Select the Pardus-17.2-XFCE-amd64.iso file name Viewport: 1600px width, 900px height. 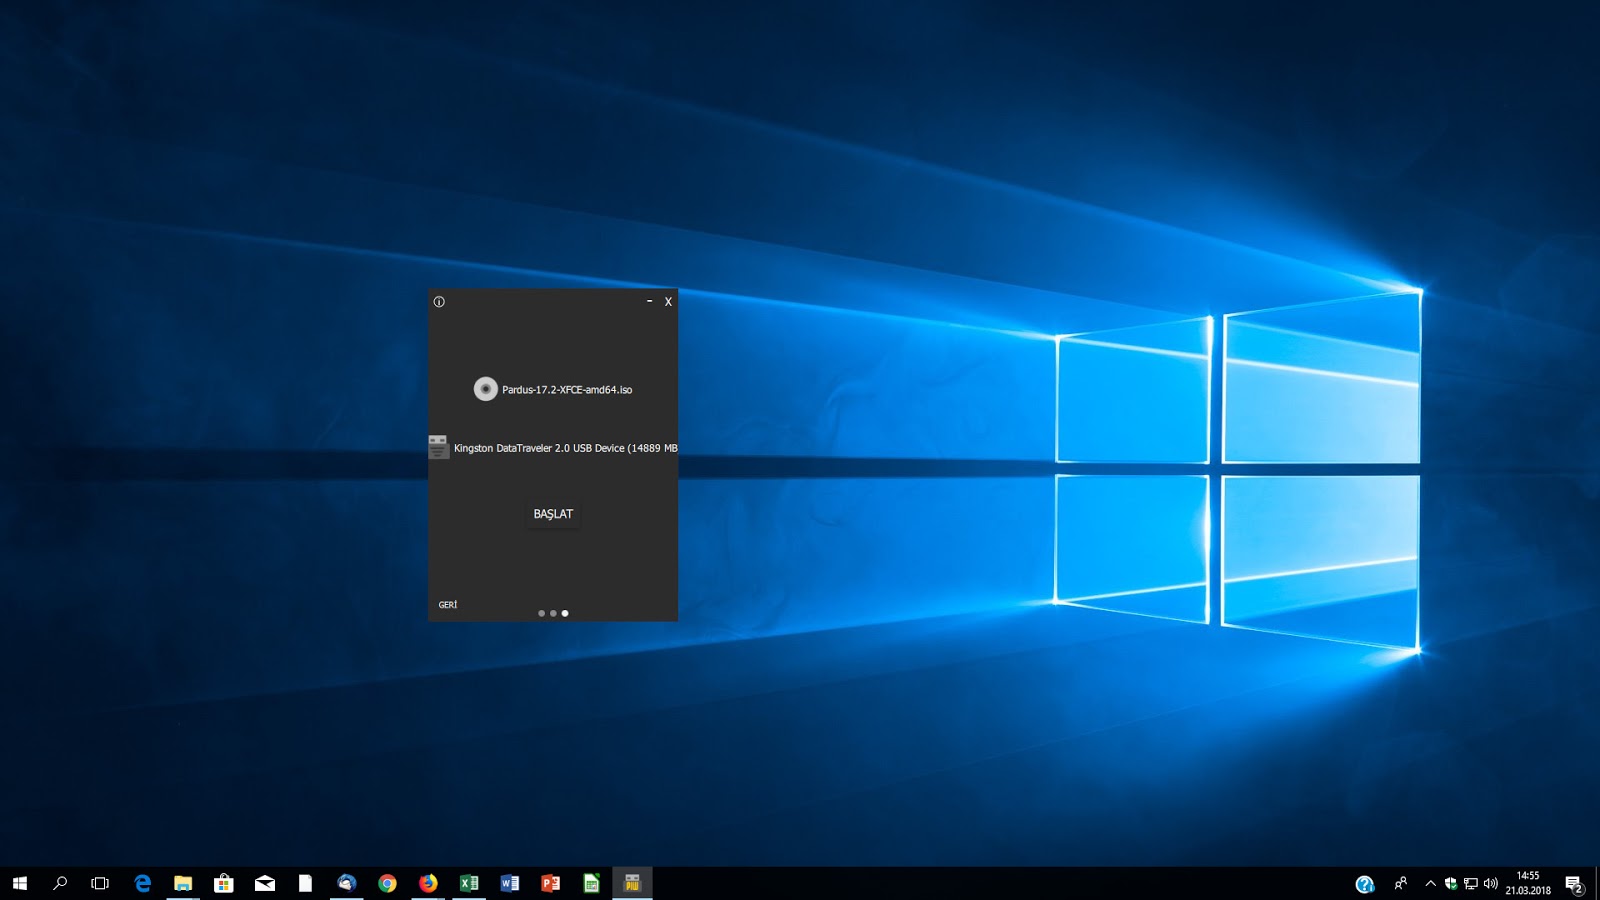[567, 390]
